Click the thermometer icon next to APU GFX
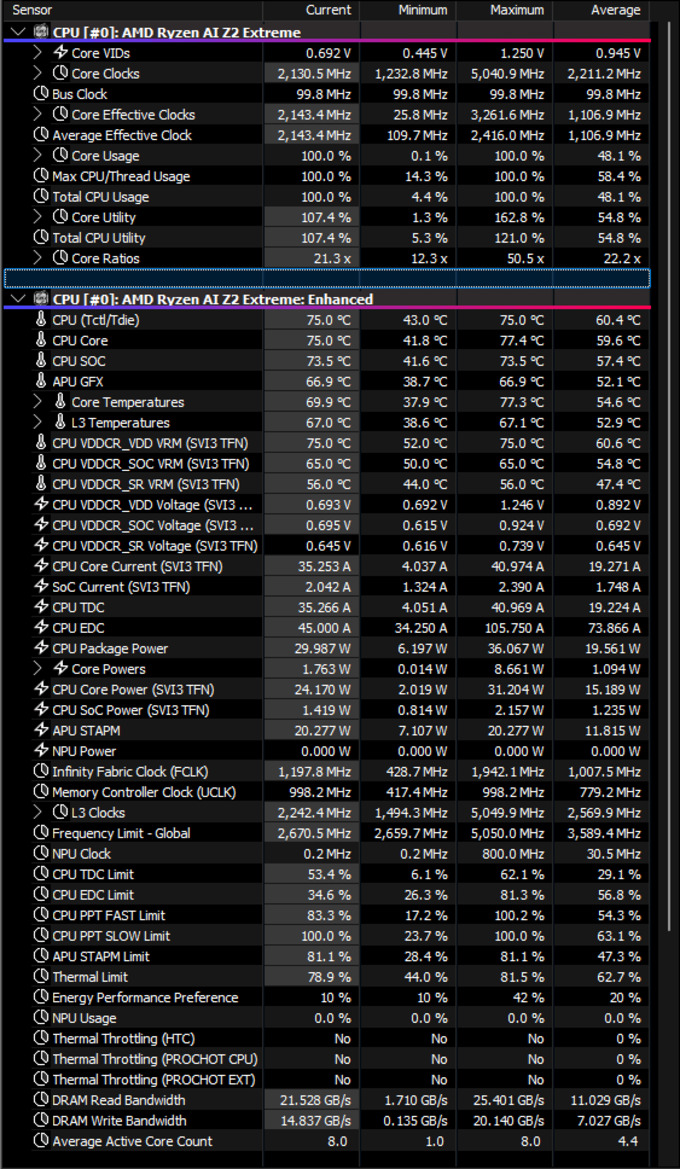Screen dimensions: 680x1169 [x=41, y=381]
